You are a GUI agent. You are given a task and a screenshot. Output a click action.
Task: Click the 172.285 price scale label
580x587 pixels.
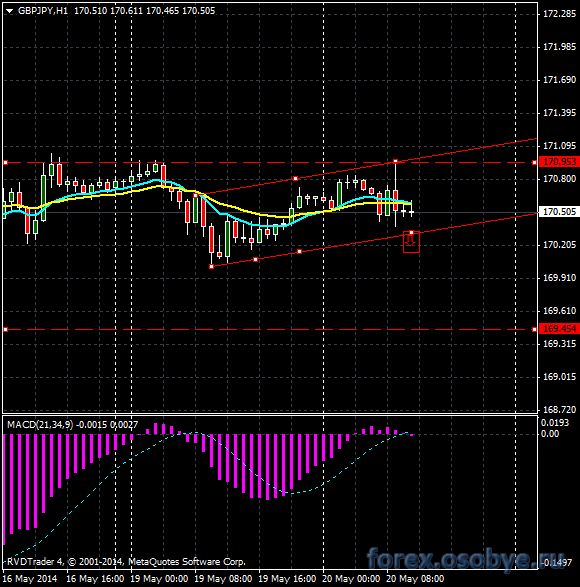(x=559, y=14)
